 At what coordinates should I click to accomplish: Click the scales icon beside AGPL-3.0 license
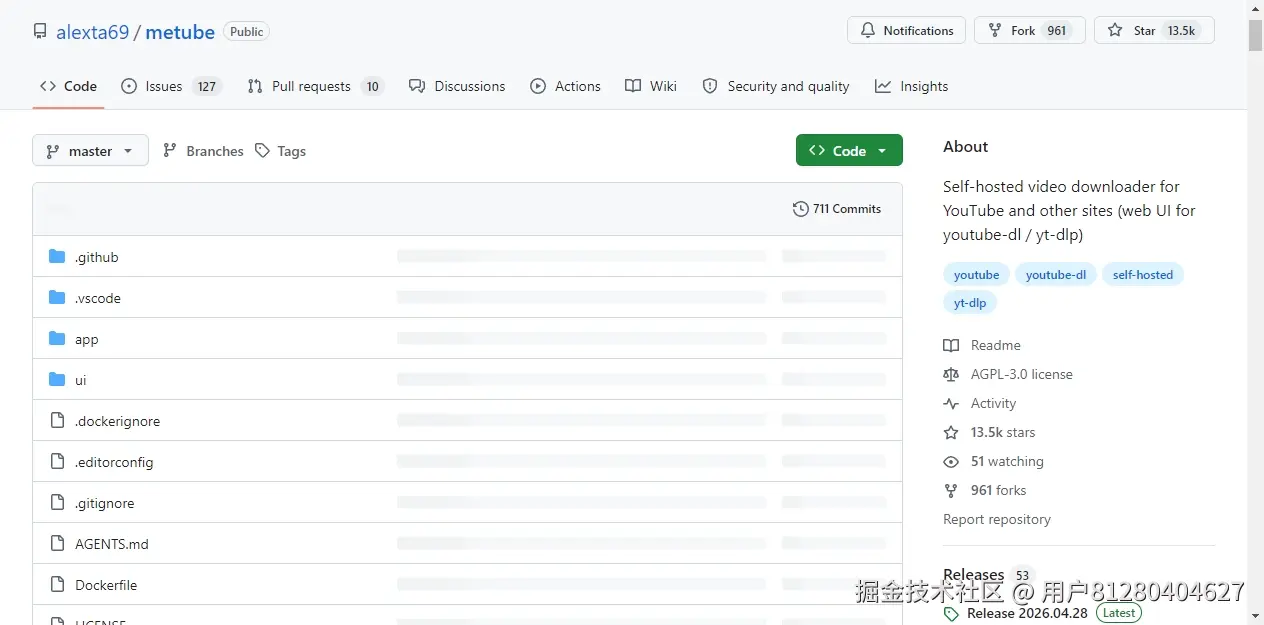pos(951,374)
